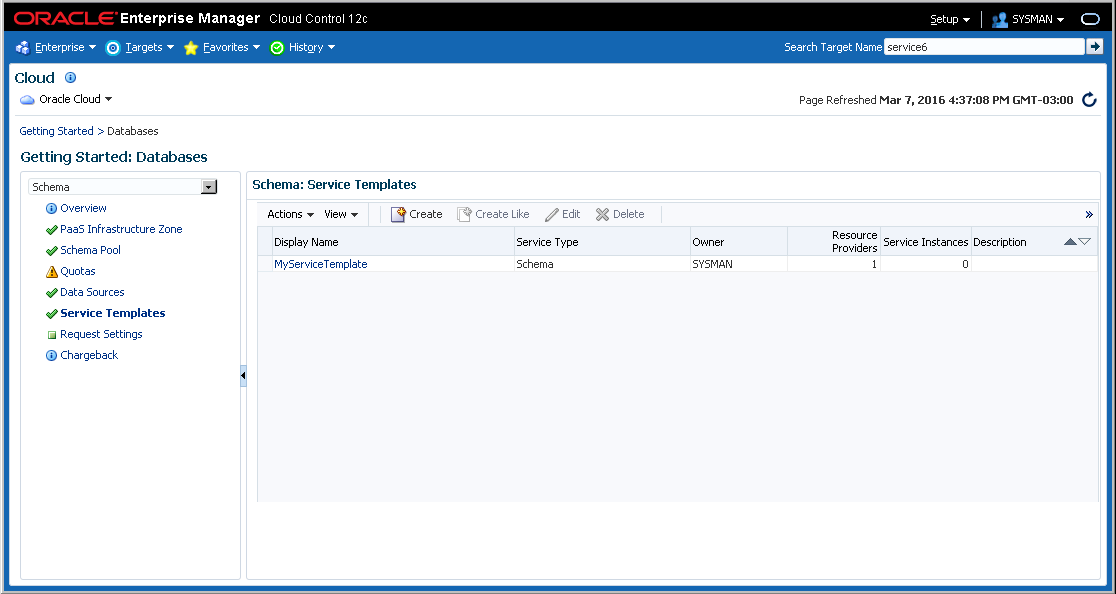The height and width of the screenshot is (594, 1116).
Task: Go to Schema Pool page
Action: pos(90,250)
